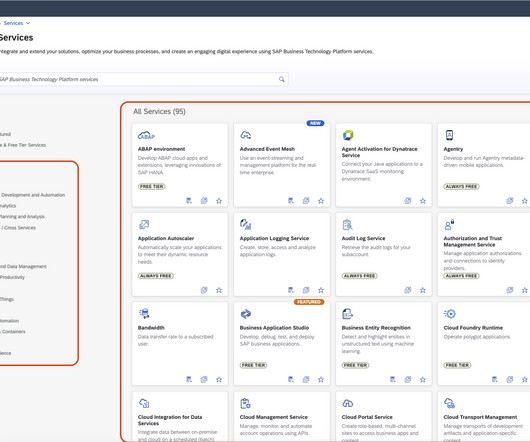Click copy icon on Business Application Studio card
The image size is (530, 442).
pos(306,379)
